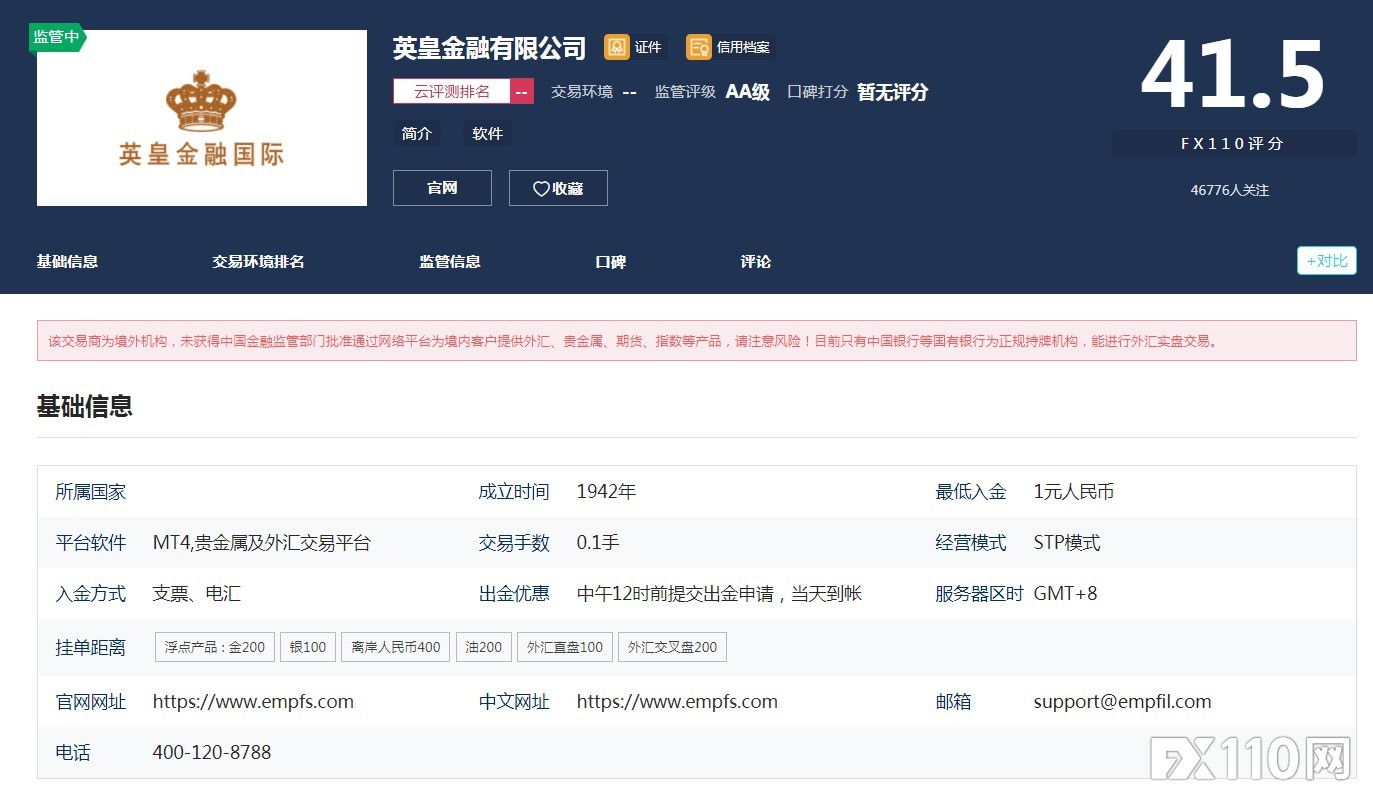This screenshot has height=795, width=1373.
Task: Open the 简介 tag
Action: click(417, 133)
